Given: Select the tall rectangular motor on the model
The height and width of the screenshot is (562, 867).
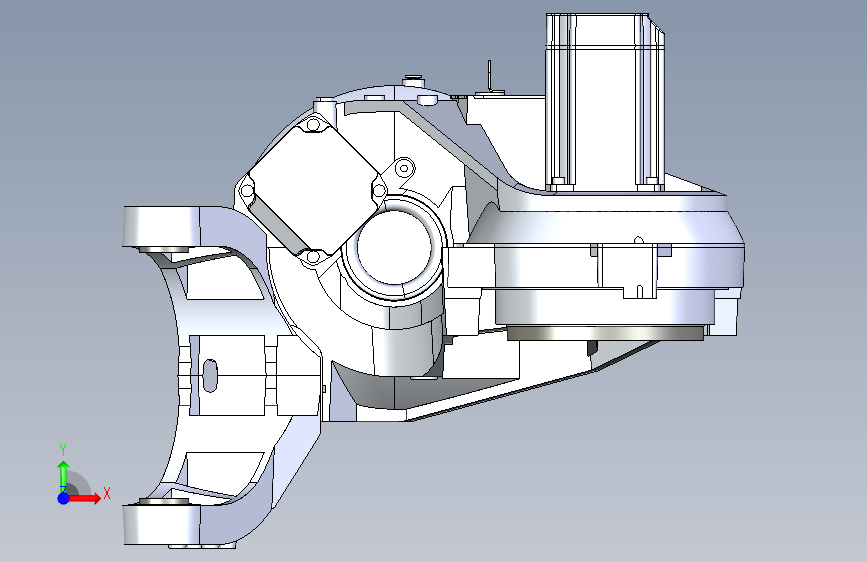Looking at the screenshot, I should [x=605, y=102].
